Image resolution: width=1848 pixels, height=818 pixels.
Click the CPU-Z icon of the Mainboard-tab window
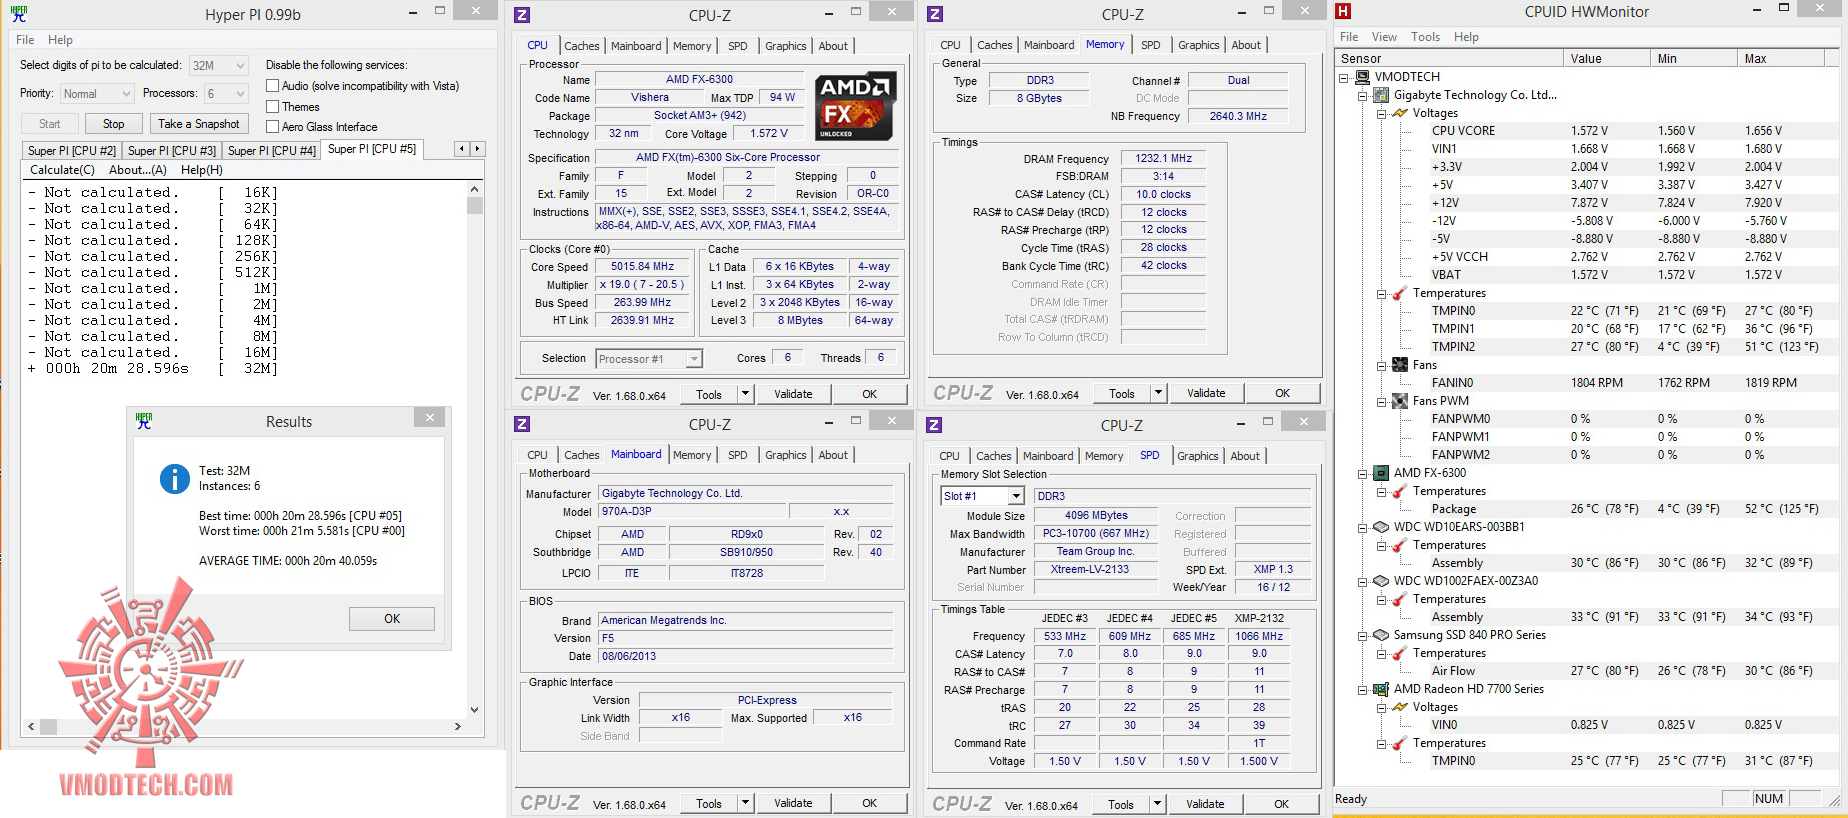coord(522,424)
